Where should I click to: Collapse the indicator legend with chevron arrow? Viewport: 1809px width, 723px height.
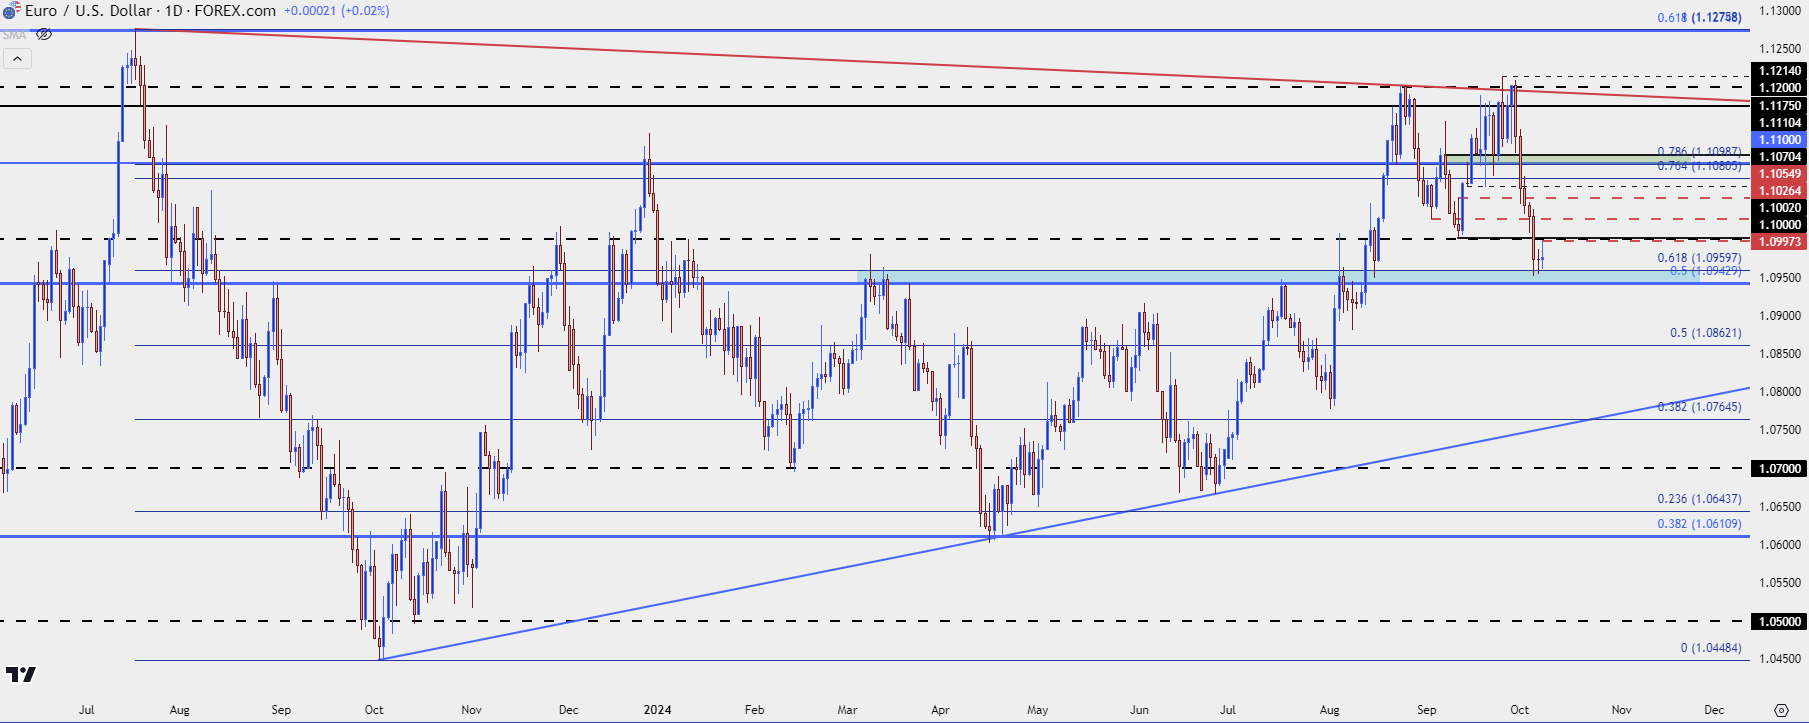click(x=17, y=59)
